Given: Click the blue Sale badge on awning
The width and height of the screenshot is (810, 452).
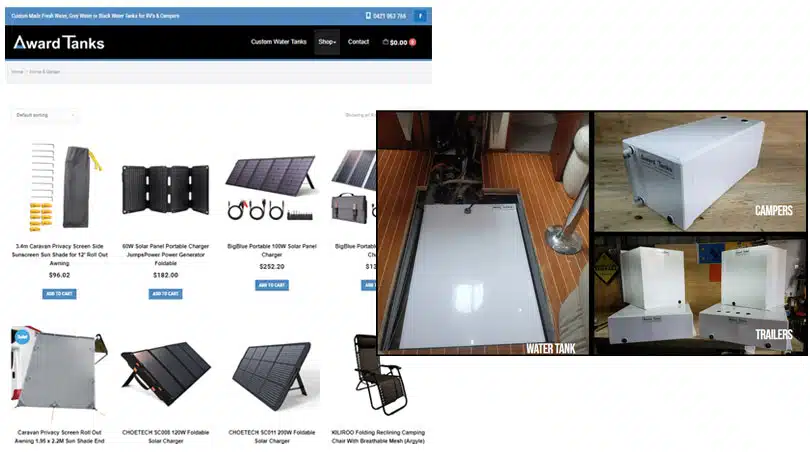Looking at the screenshot, I should click(19, 337).
